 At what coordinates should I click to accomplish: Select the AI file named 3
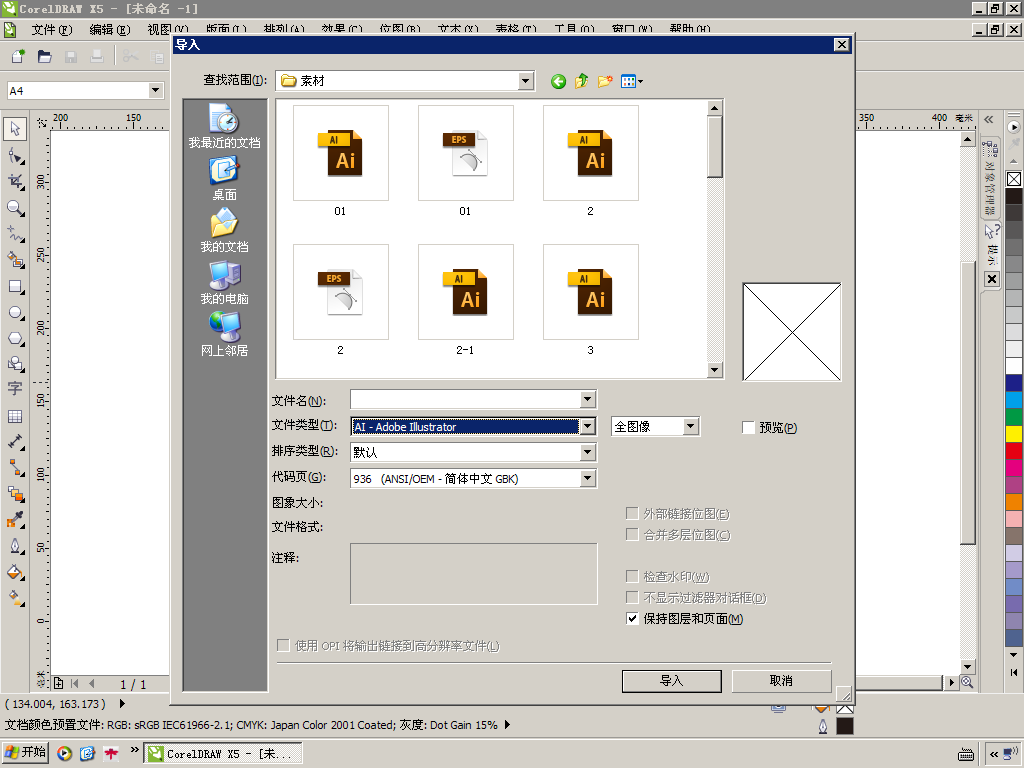click(590, 300)
